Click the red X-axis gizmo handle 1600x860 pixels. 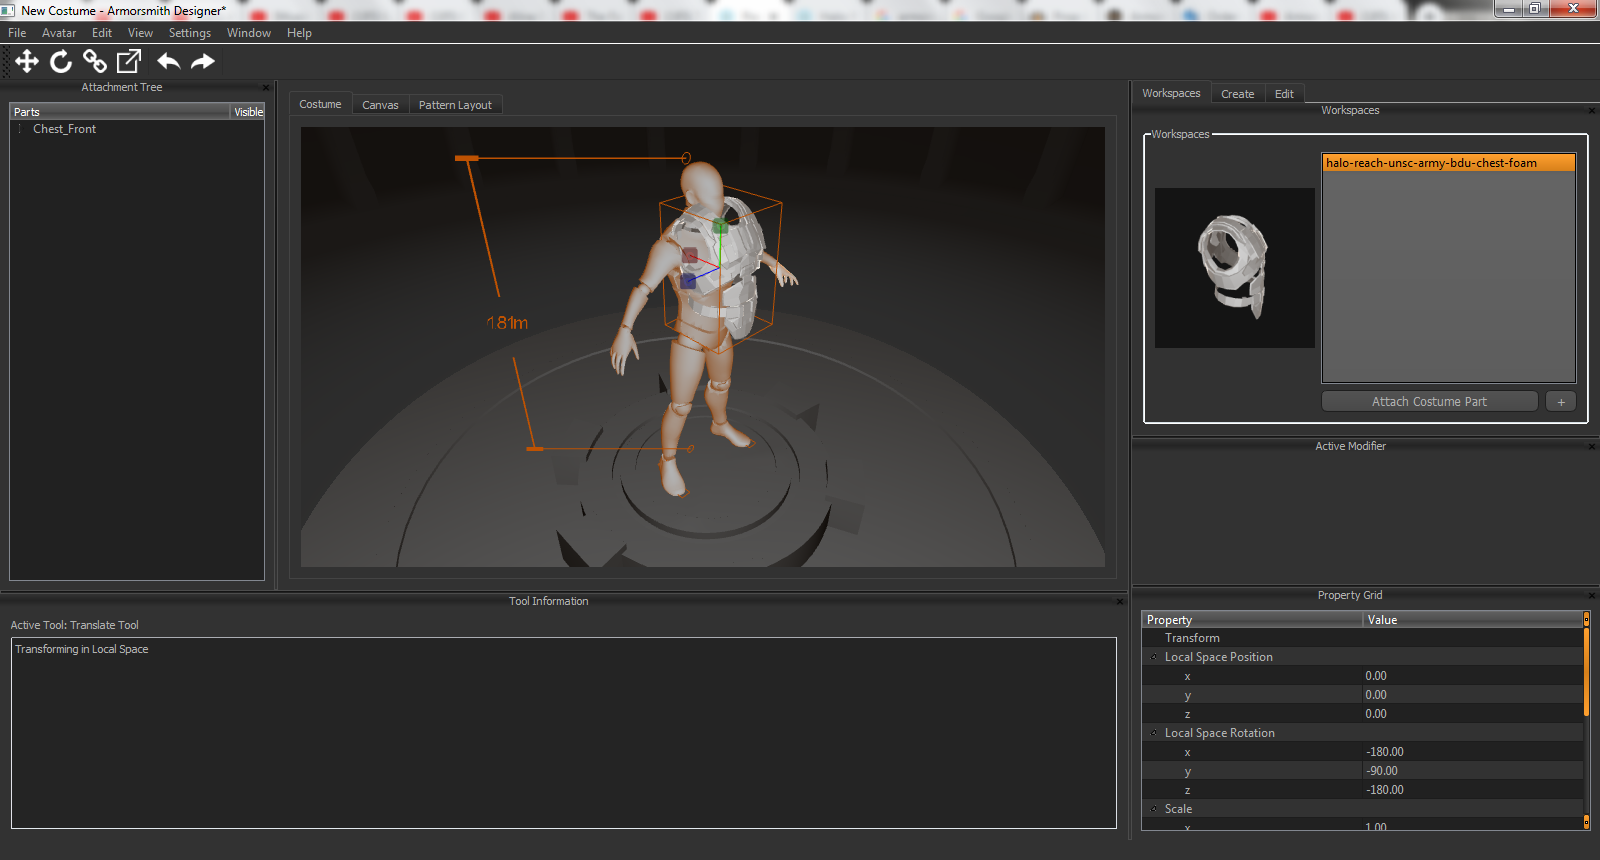click(690, 256)
